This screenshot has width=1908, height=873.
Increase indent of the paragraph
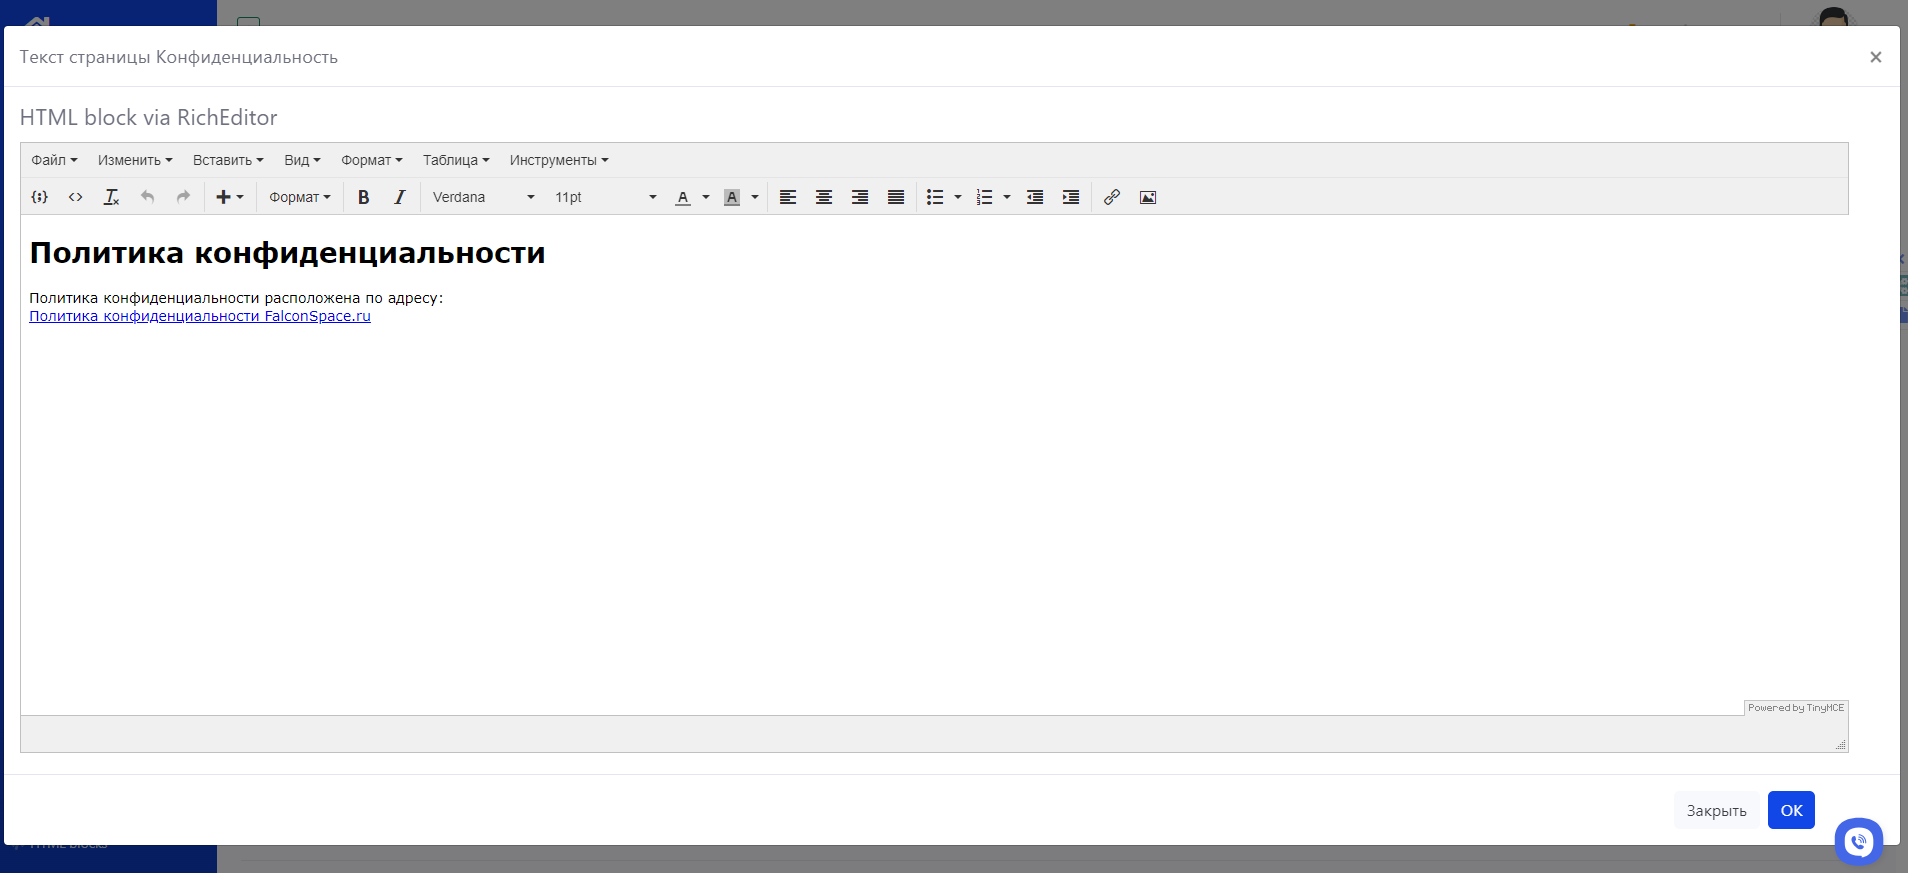tap(1070, 197)
